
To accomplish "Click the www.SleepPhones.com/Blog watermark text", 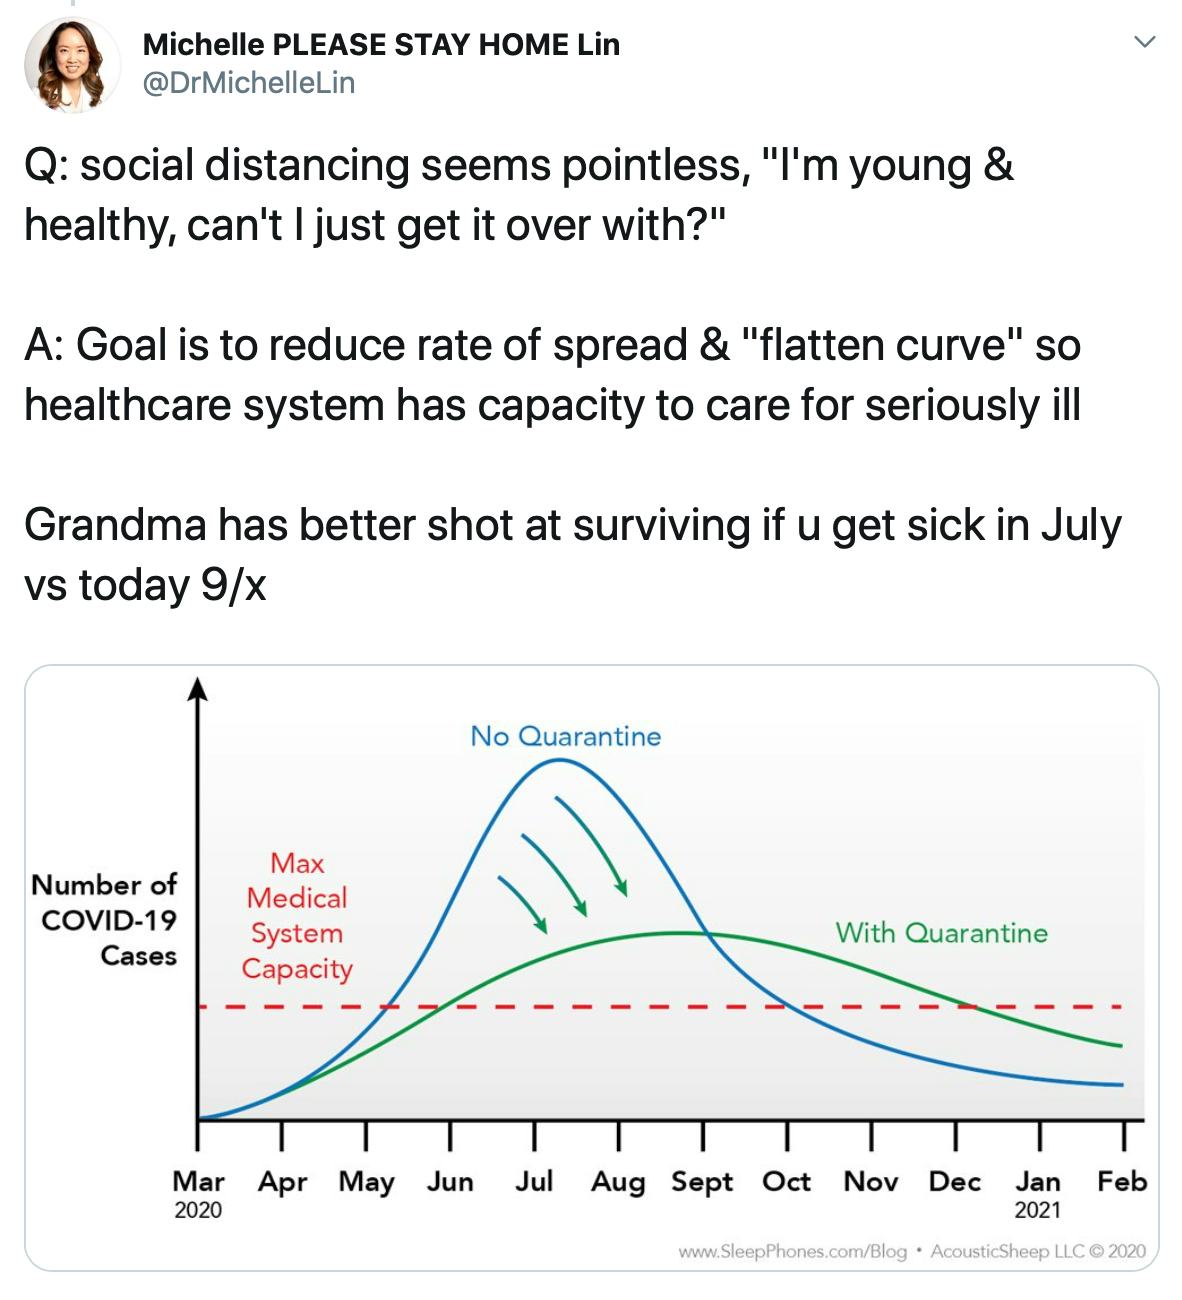I will (x=792, y=1252).
